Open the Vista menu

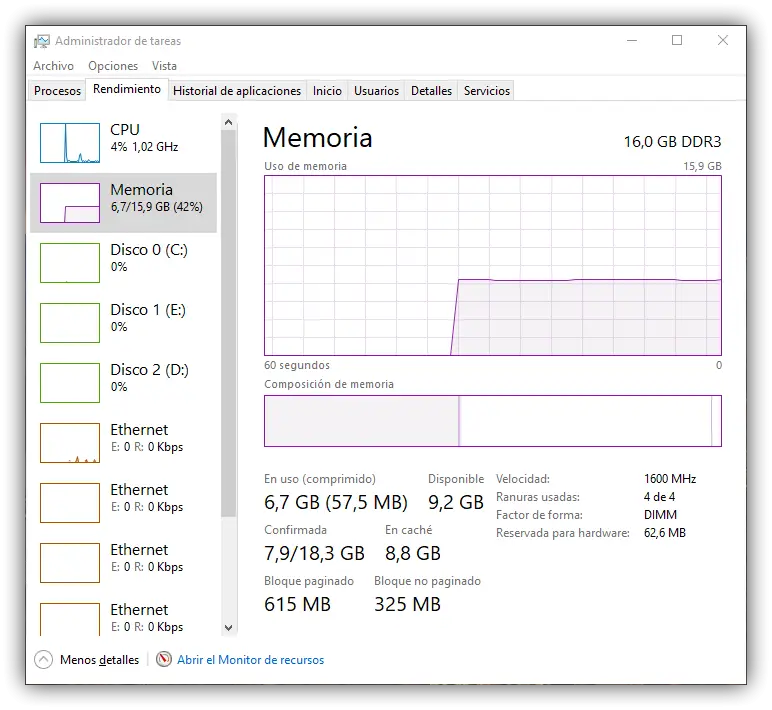pos(164,66)
